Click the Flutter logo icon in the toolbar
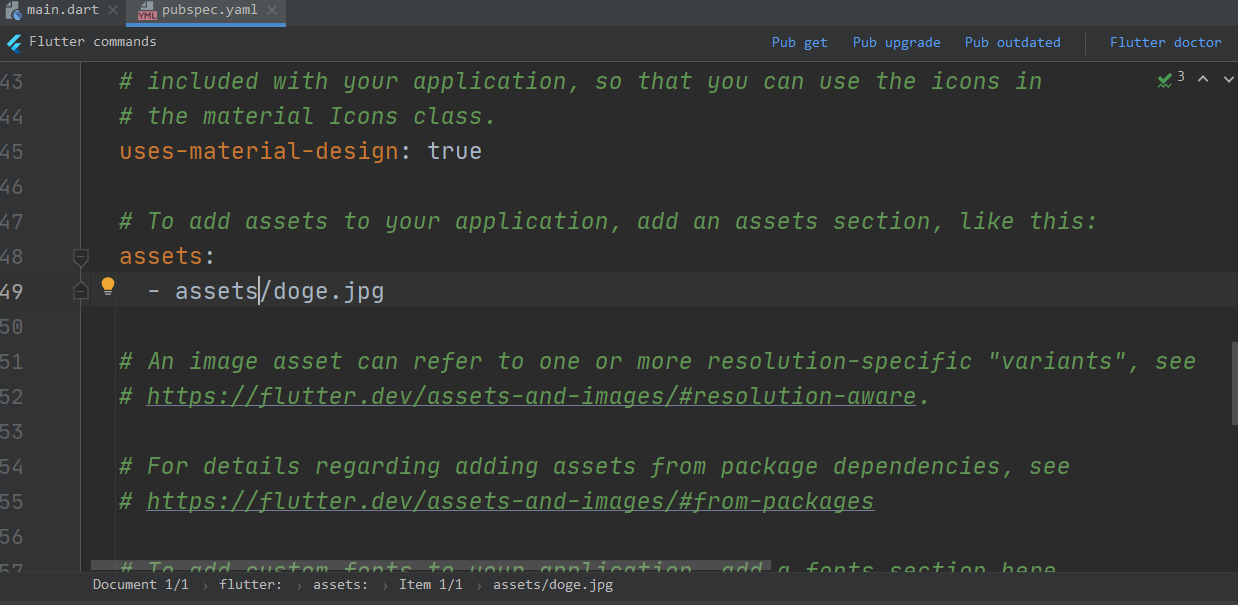Image resolution: width=1238 pixels, height=605 pixels. (x=13, y=42)
